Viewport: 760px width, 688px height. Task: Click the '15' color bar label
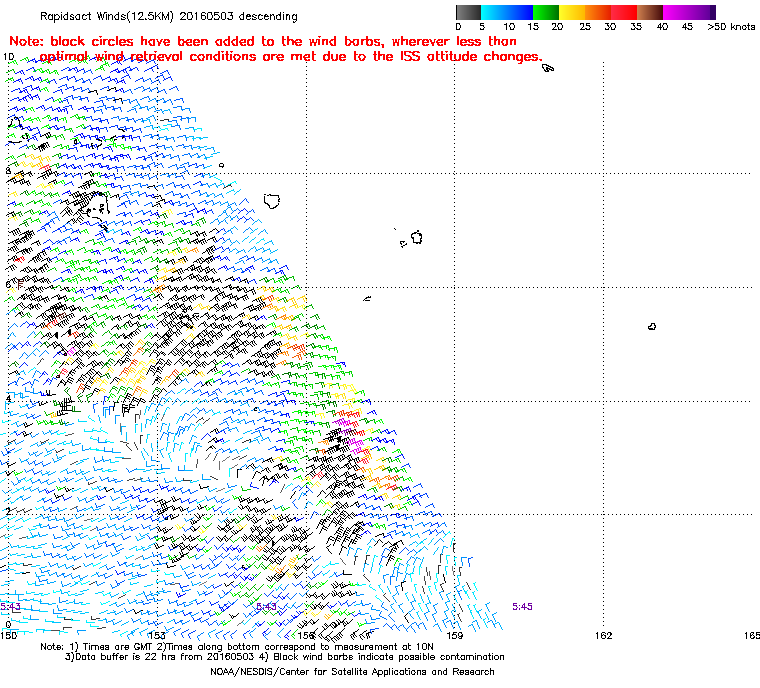(x=533, y=27)
